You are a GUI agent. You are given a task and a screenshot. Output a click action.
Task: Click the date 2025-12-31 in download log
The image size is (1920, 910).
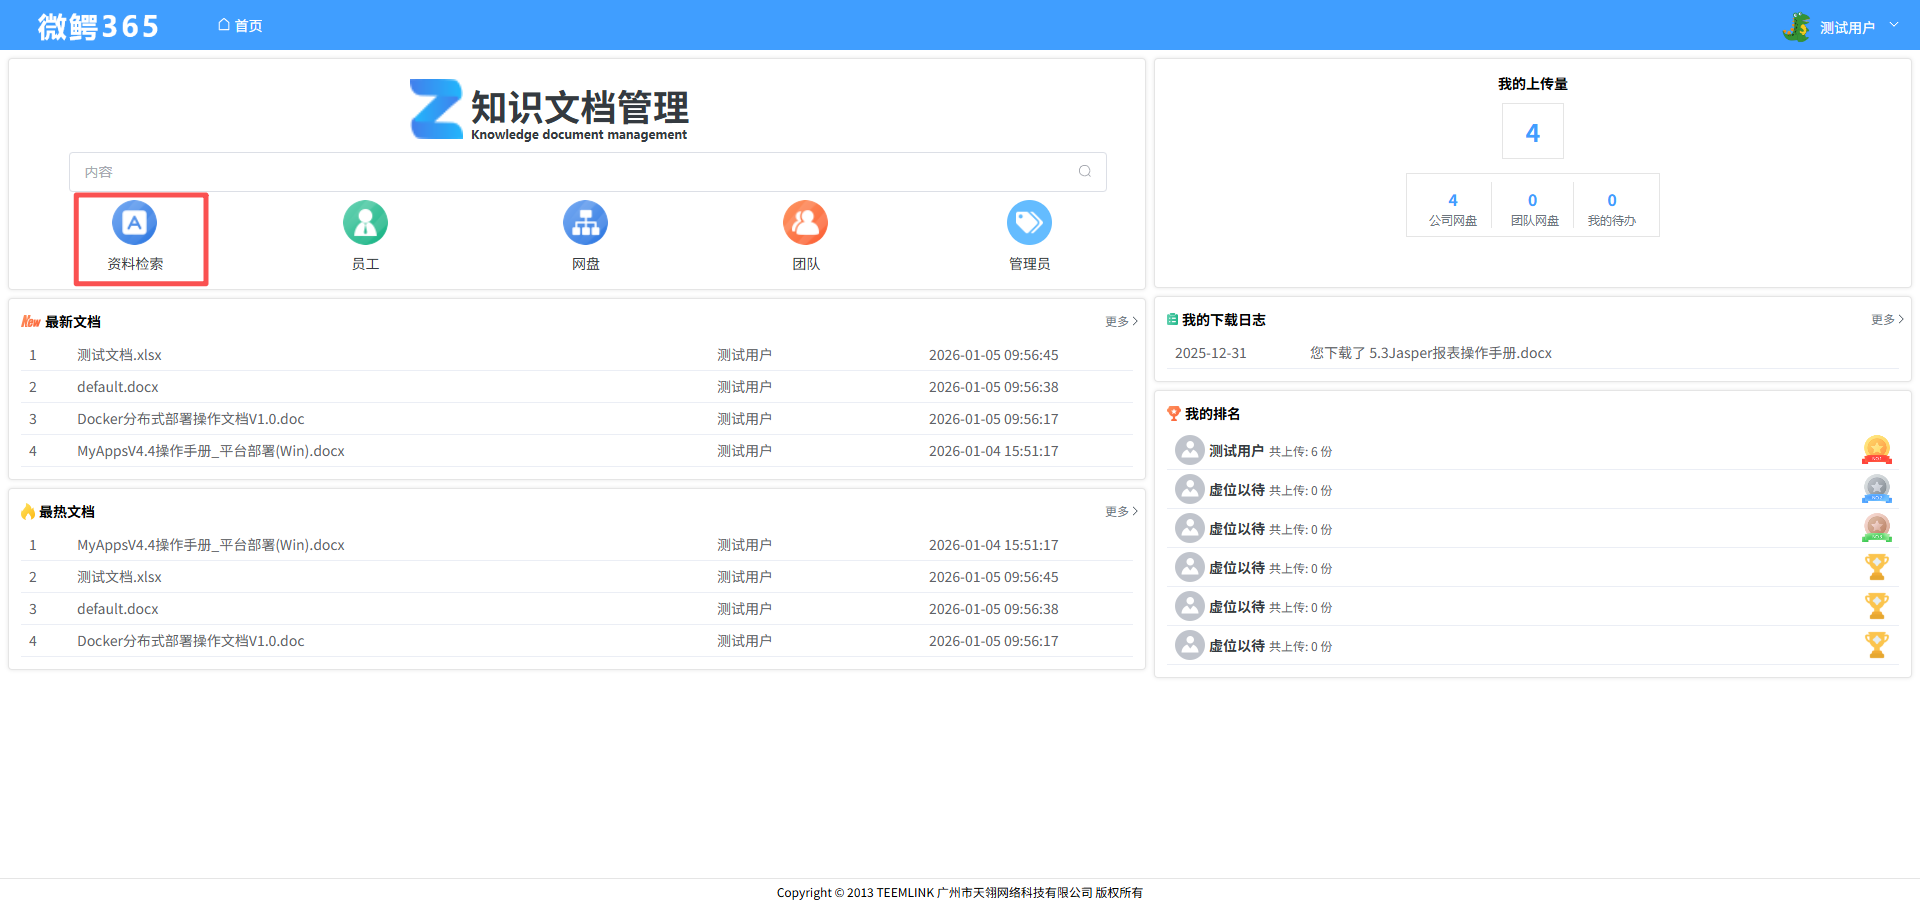click(x=1210, y=353)
